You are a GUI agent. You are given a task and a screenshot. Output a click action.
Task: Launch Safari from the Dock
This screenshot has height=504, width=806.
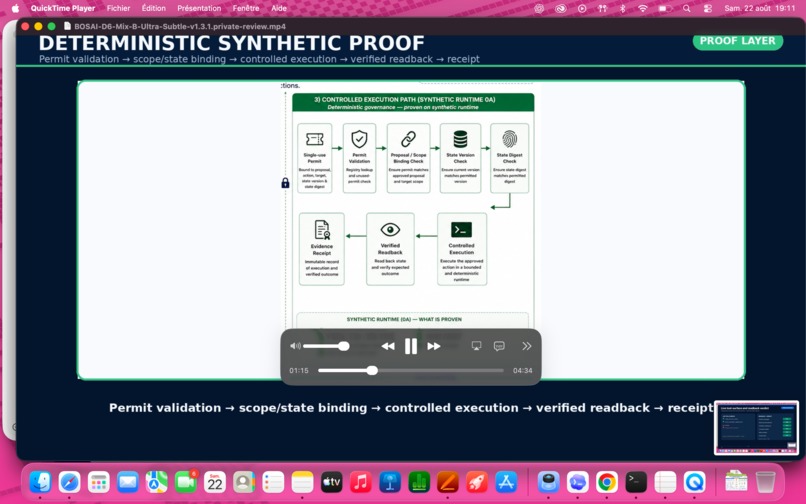[x=69, y=482]
